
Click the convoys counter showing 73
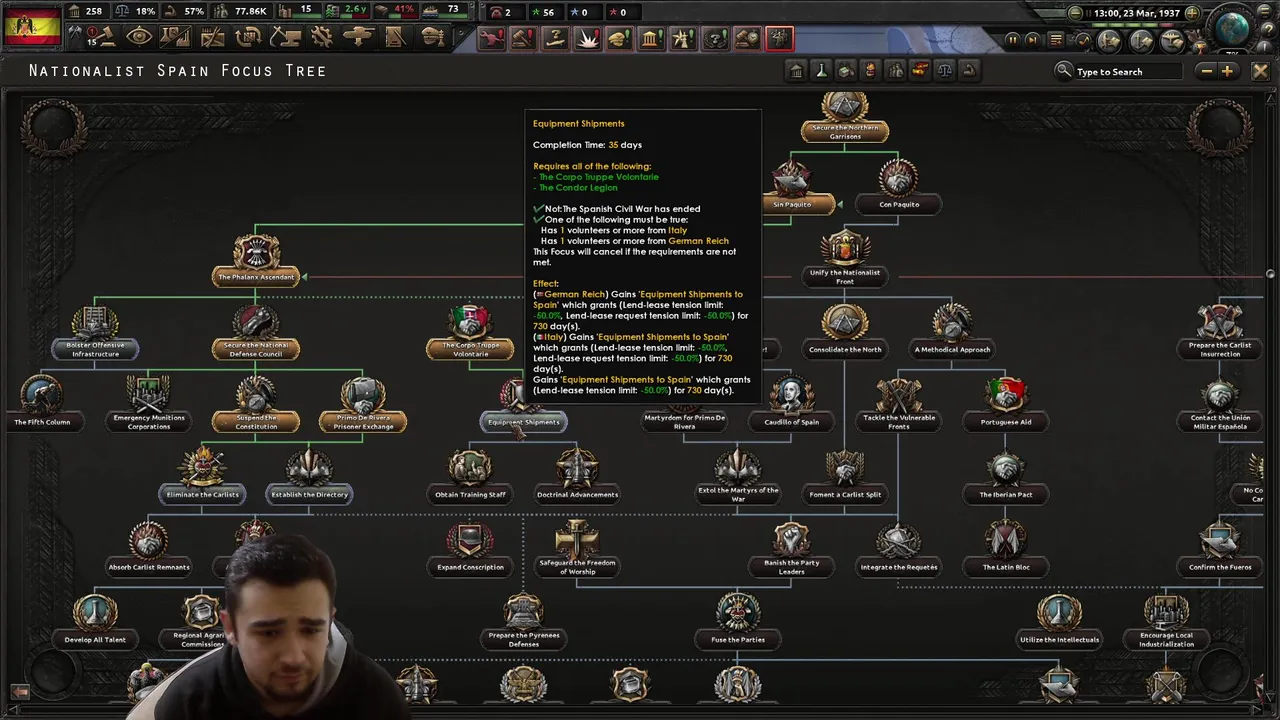pos(444,10)
